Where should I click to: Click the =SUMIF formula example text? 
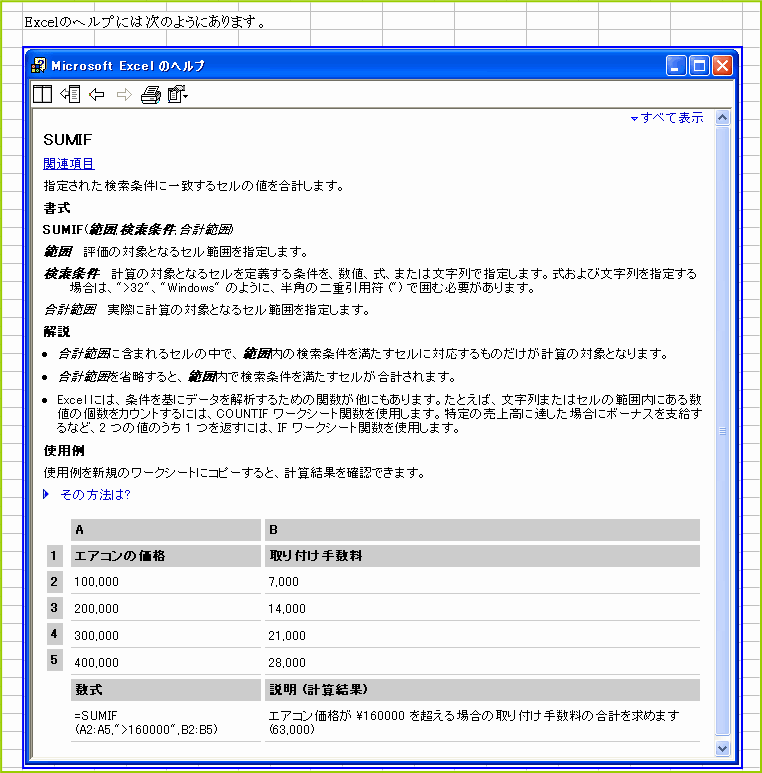tap(146, 722)
